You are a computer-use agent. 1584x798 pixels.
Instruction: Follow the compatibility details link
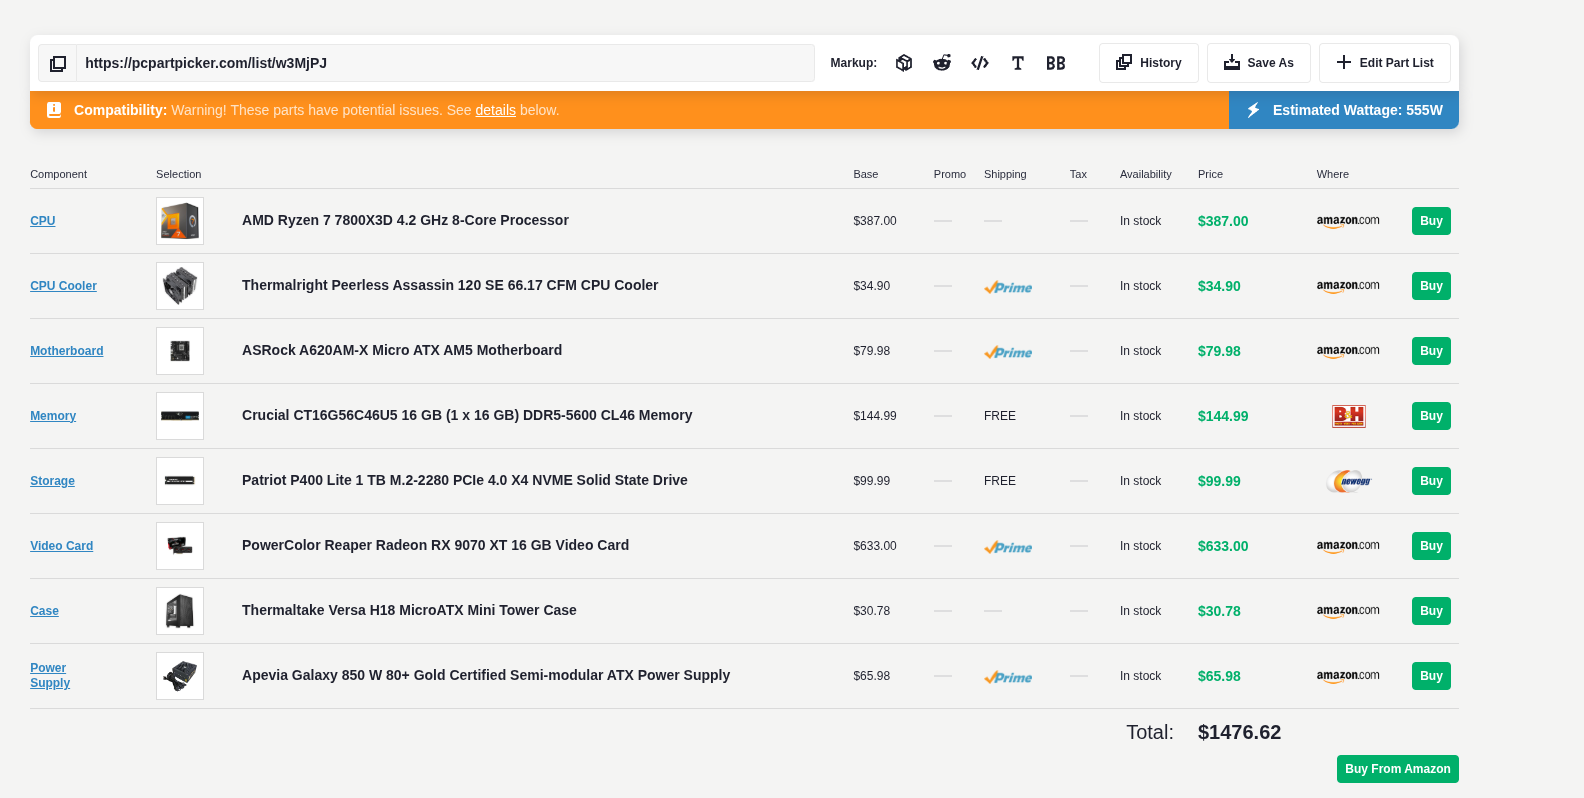(495, 110)
